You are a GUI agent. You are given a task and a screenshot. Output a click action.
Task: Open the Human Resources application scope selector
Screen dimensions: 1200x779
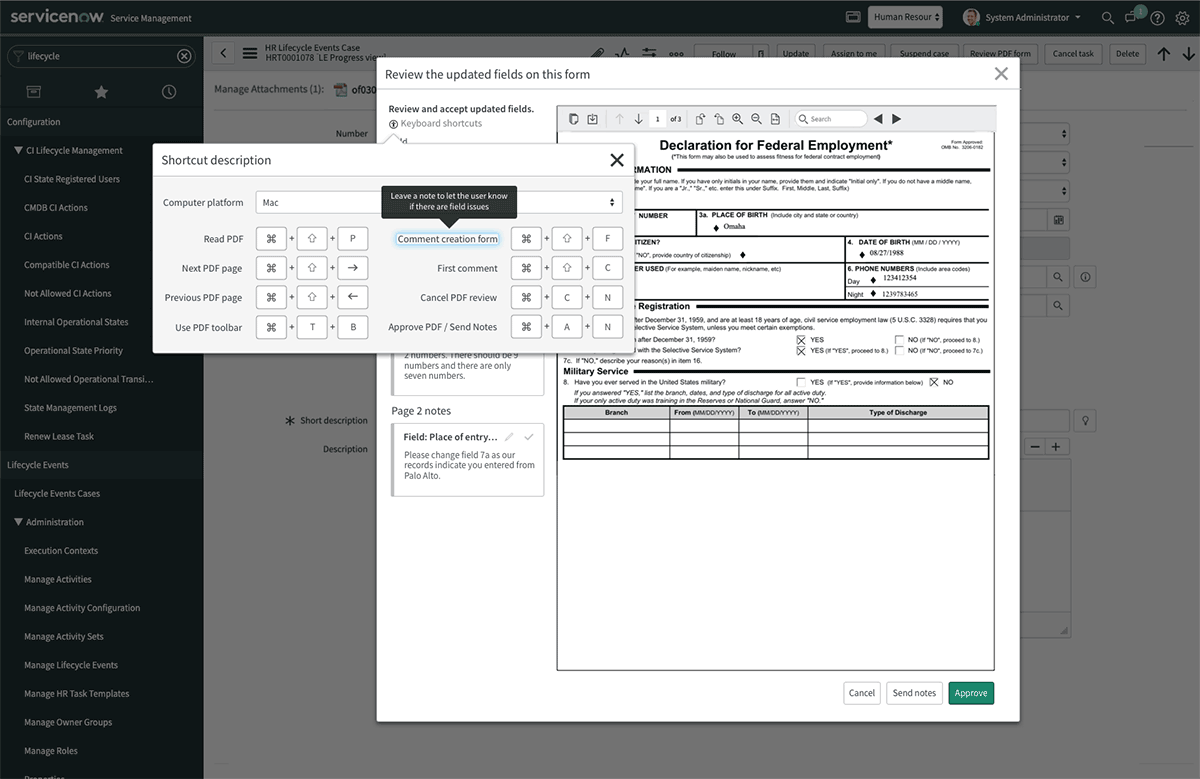[906, 17]
